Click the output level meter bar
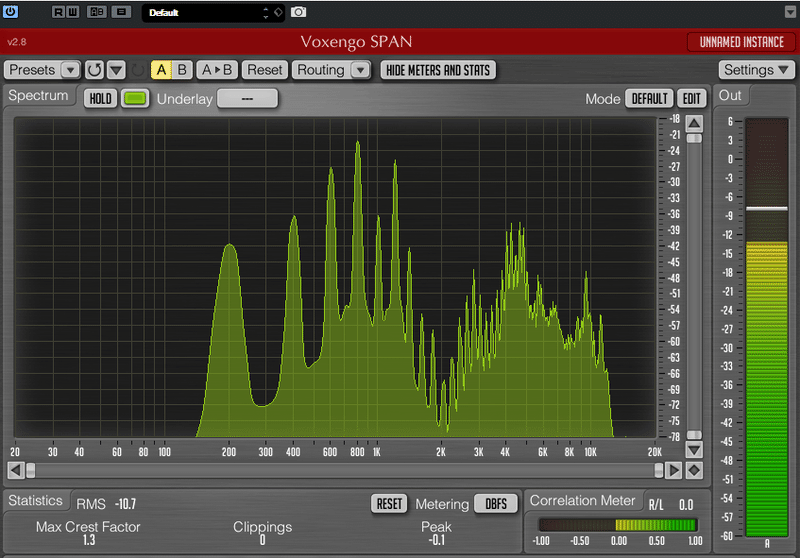Screen dimensions: 800x558 (766, 327)
